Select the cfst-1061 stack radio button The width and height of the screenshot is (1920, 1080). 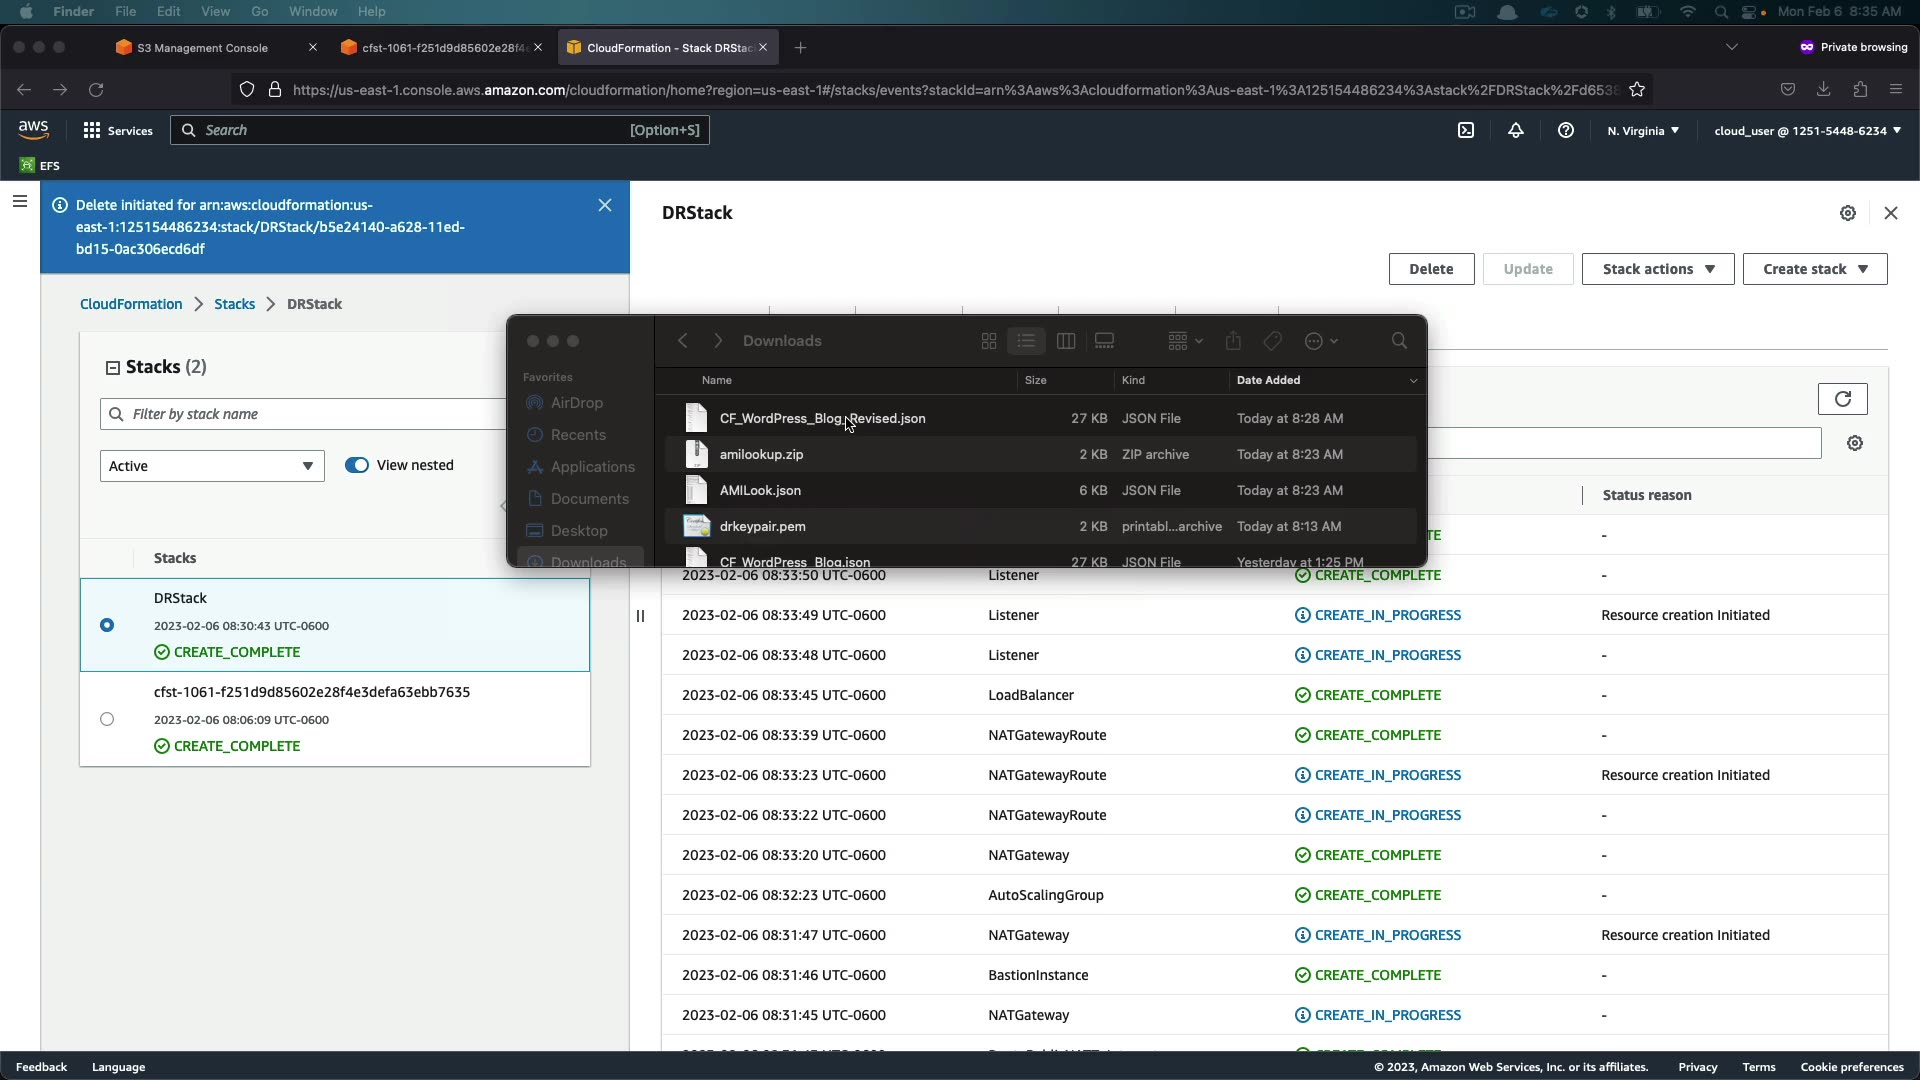[x=107, y=719]
